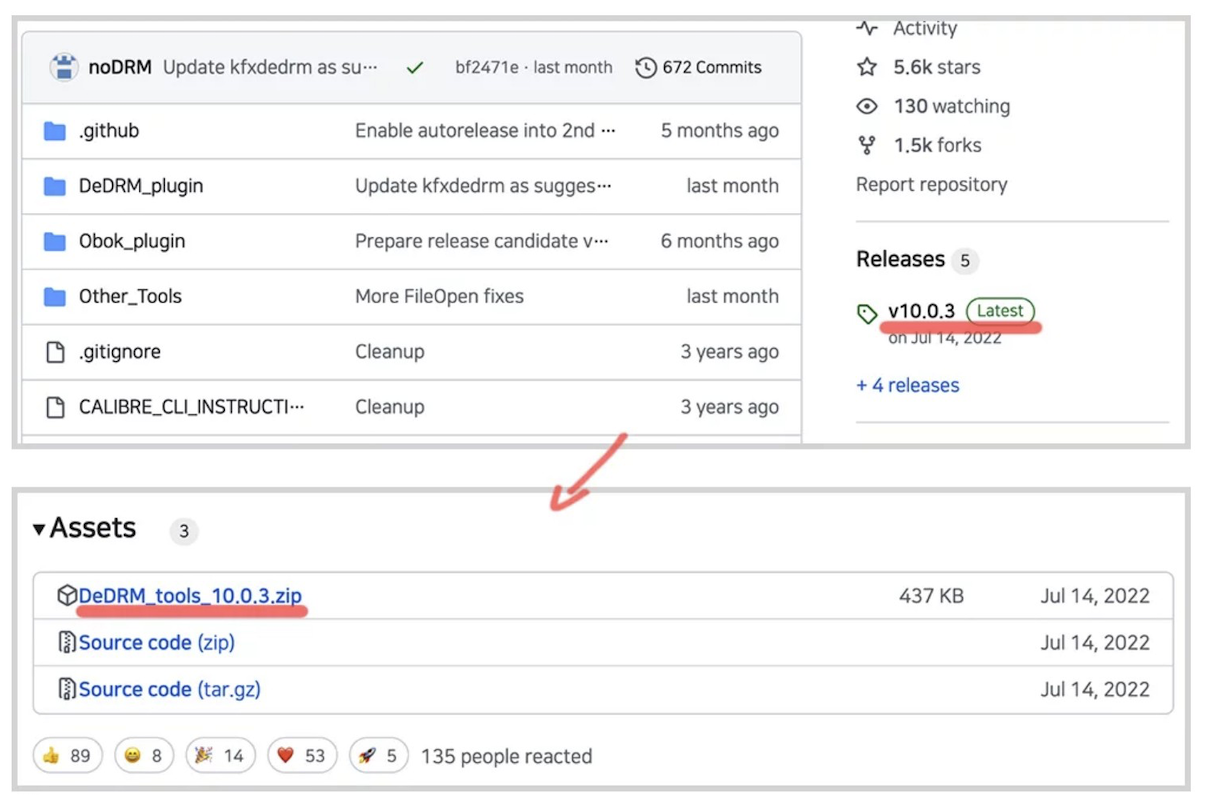Click the fork icon beside 1.5k forks
1206x810 pixels.
pyautogui.click(x=867, y=145)
